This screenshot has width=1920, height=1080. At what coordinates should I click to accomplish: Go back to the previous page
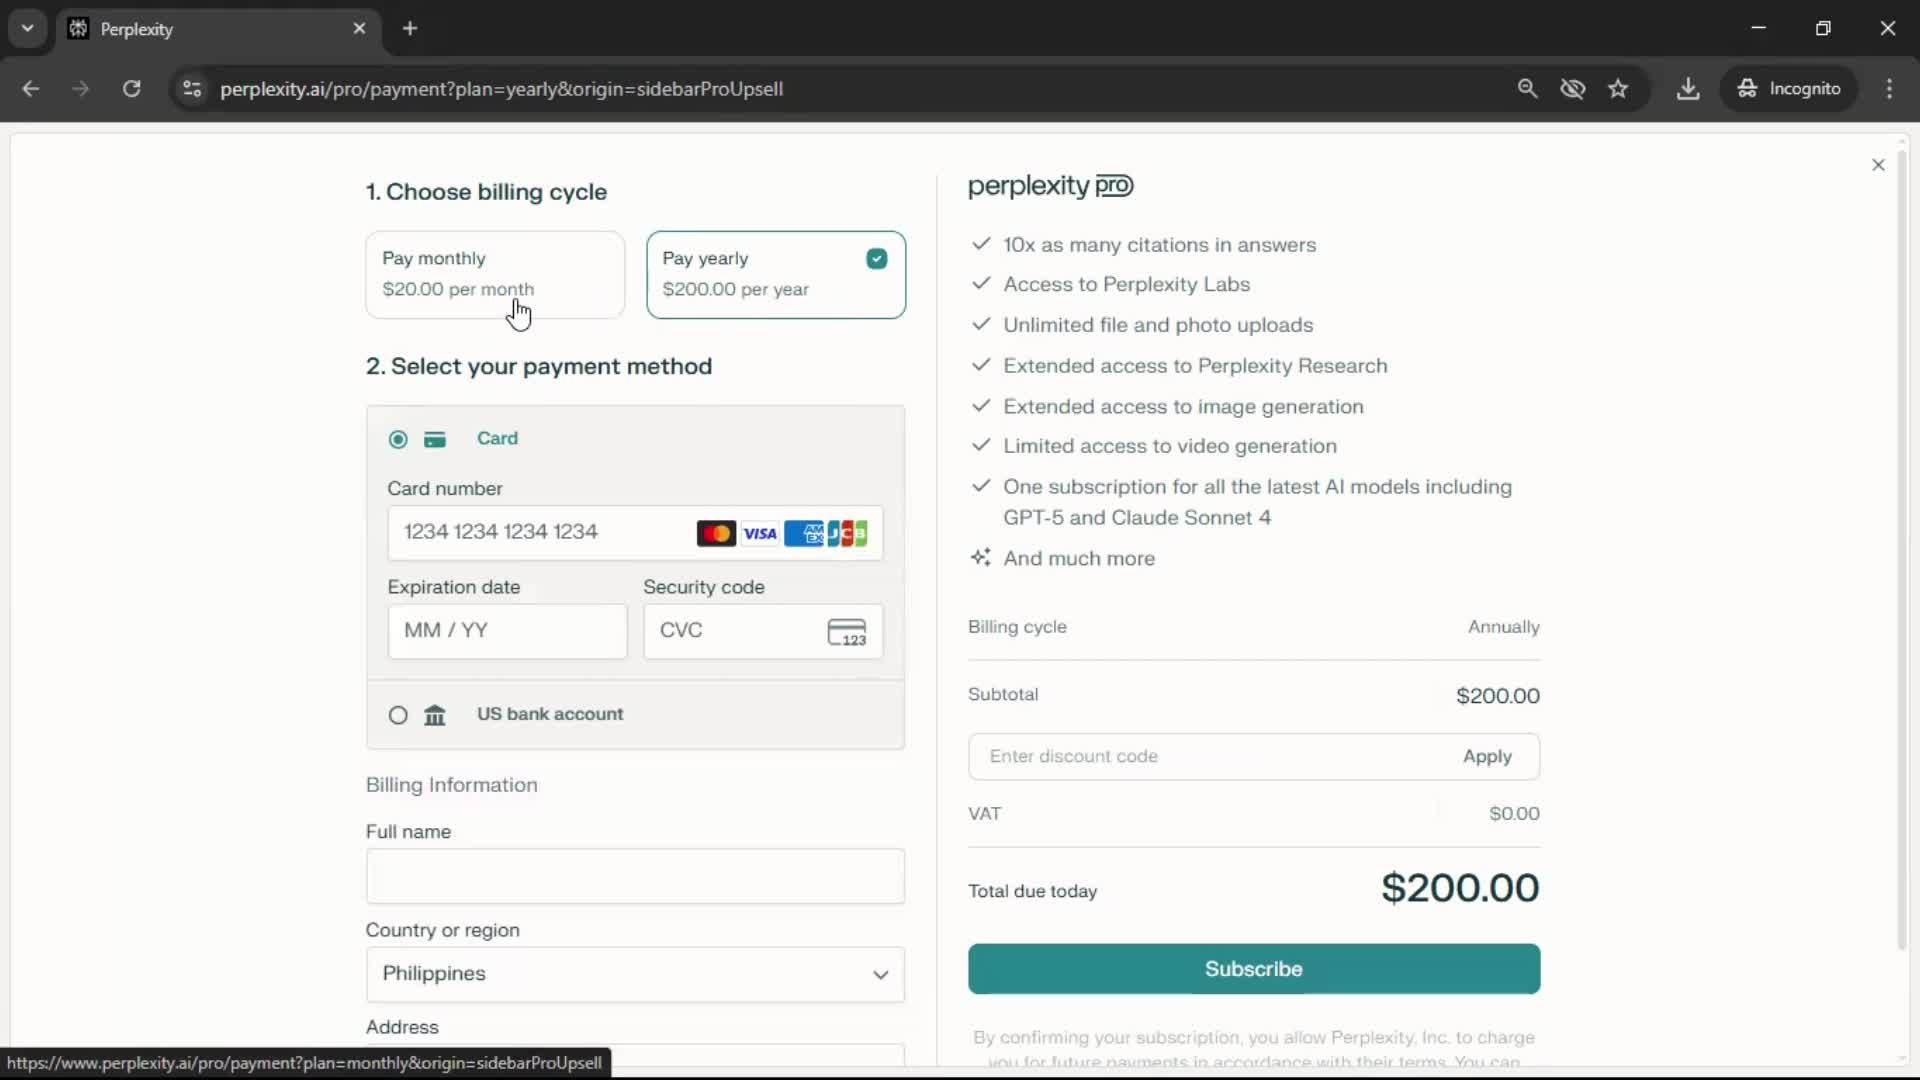[x=31, y=89]
